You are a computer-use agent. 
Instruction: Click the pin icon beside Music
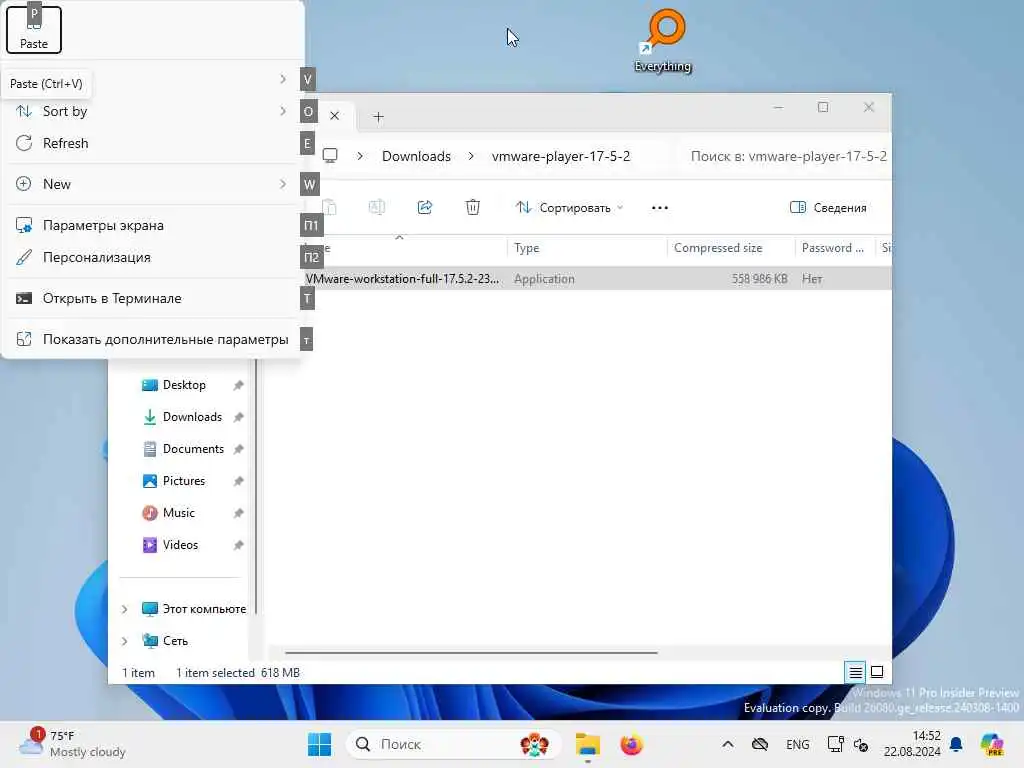coord(238,513)
